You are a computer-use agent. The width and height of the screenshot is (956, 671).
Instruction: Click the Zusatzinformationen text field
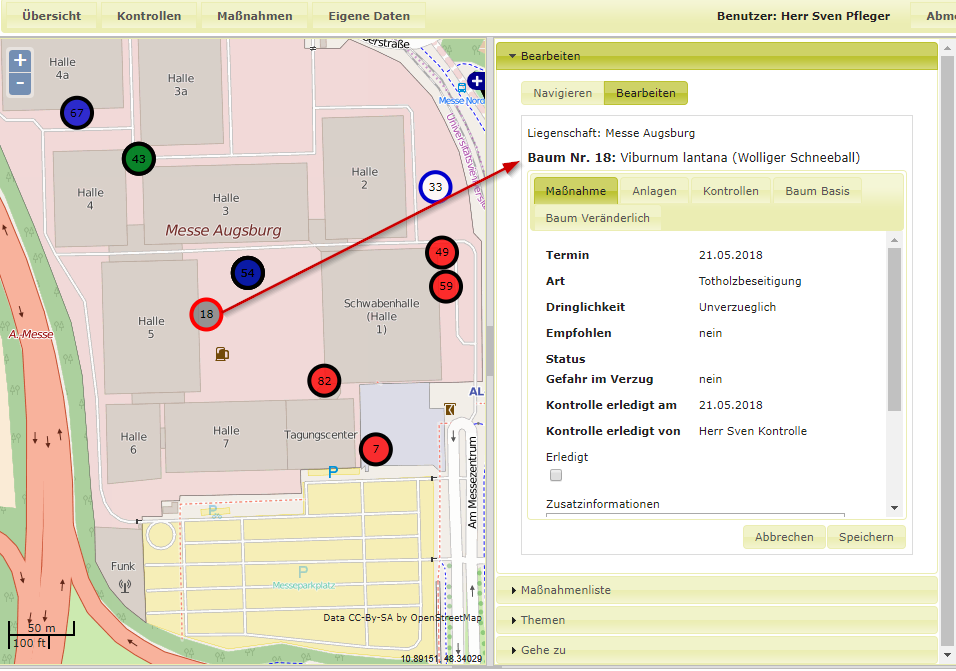pos(695,517)
